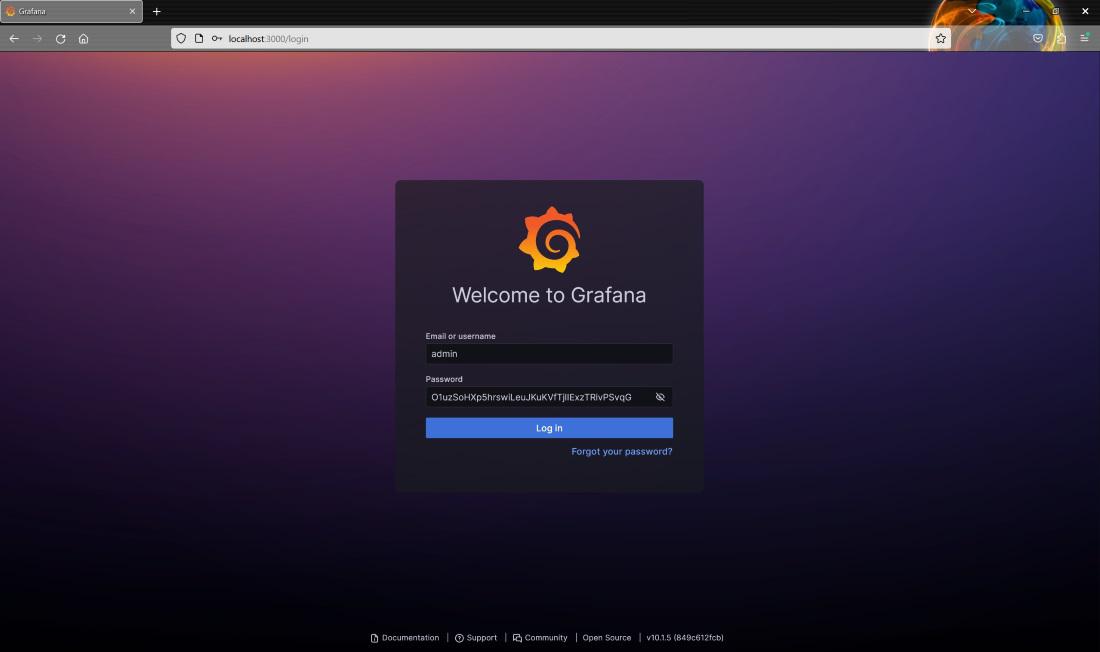1100x652 pixels.
Task: Select the Grafana browser tab
Action: (x=71, y=11)
